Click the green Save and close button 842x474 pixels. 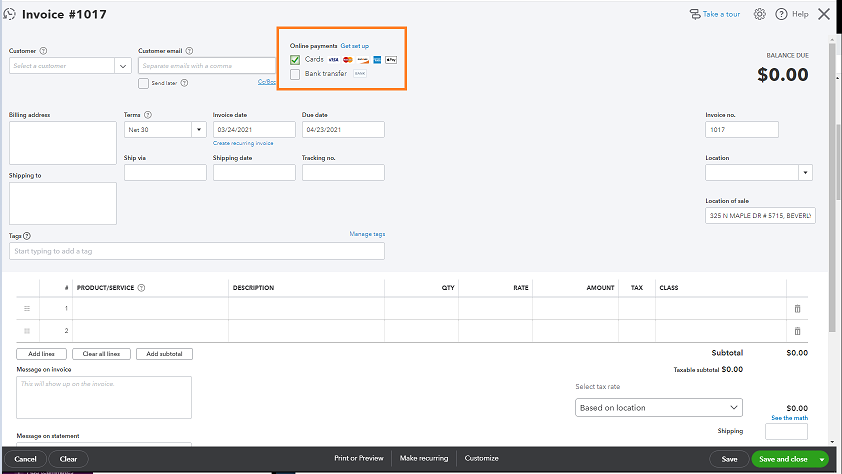[x=783, y=459]
